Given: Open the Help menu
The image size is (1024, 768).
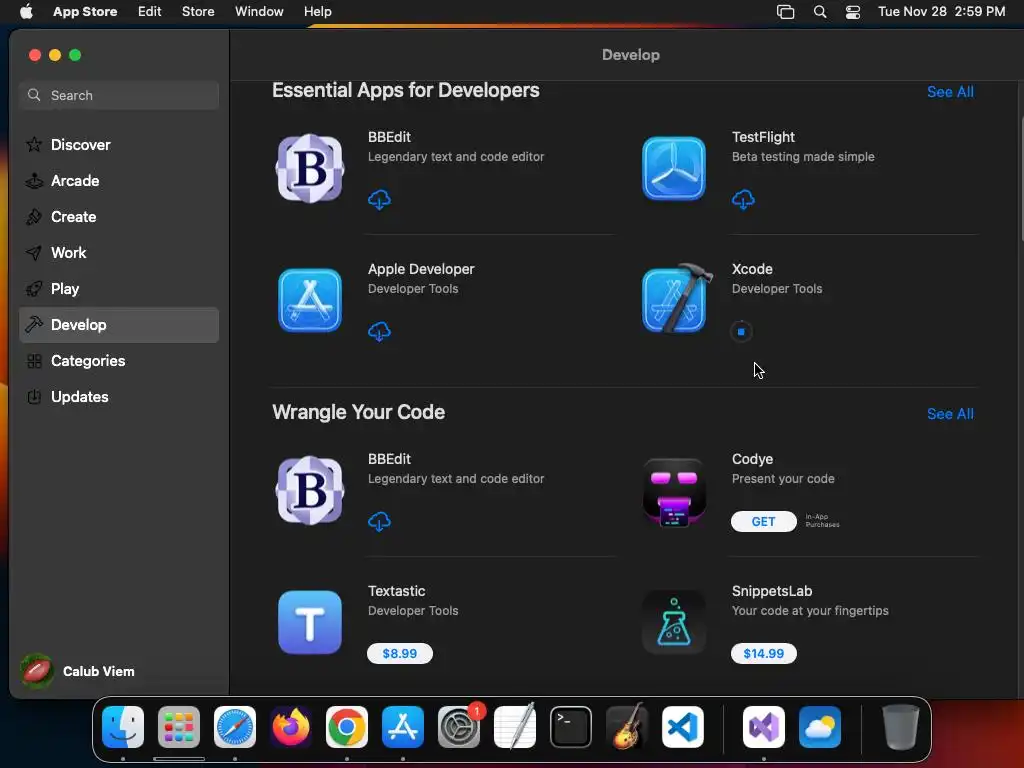Looking at the screenshot, I should 317,12.
